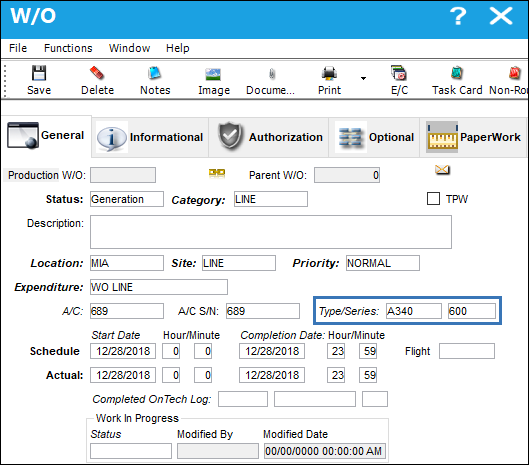Screen dimensions: 529x465
Task: Click the Type field showing A340
Action: (x=414, y=311)
